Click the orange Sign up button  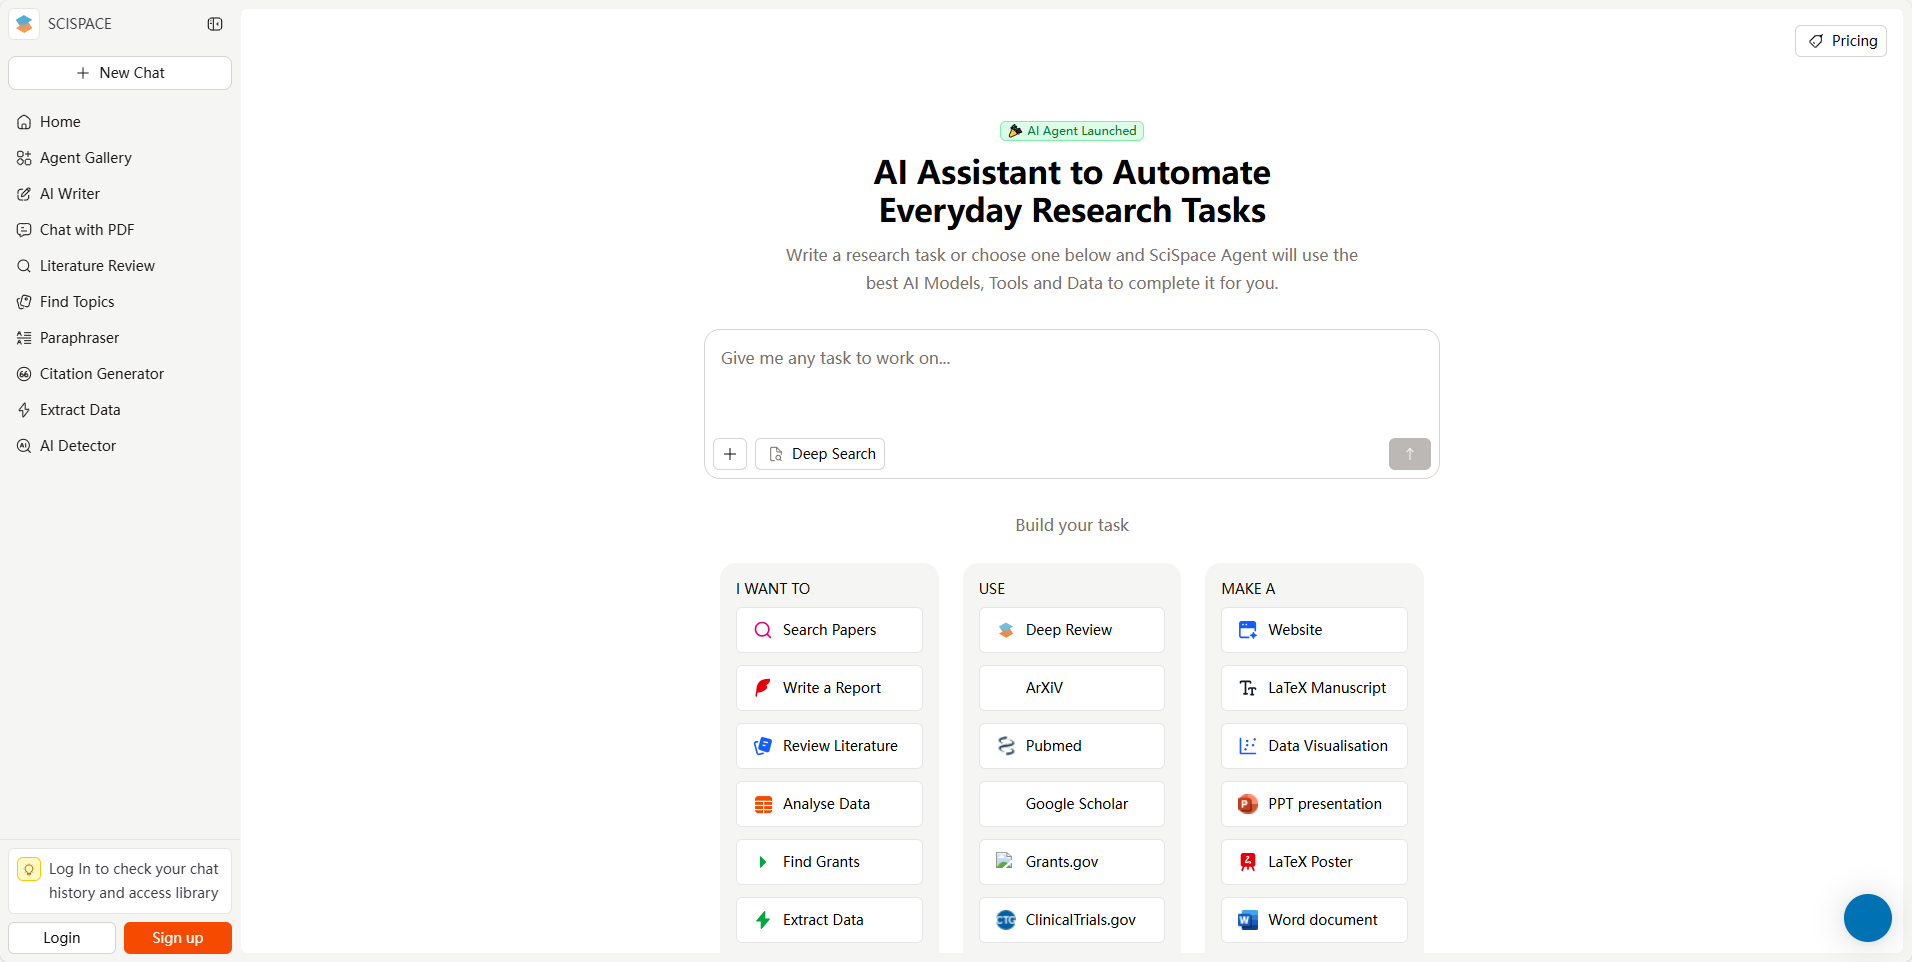click(178, 938)
